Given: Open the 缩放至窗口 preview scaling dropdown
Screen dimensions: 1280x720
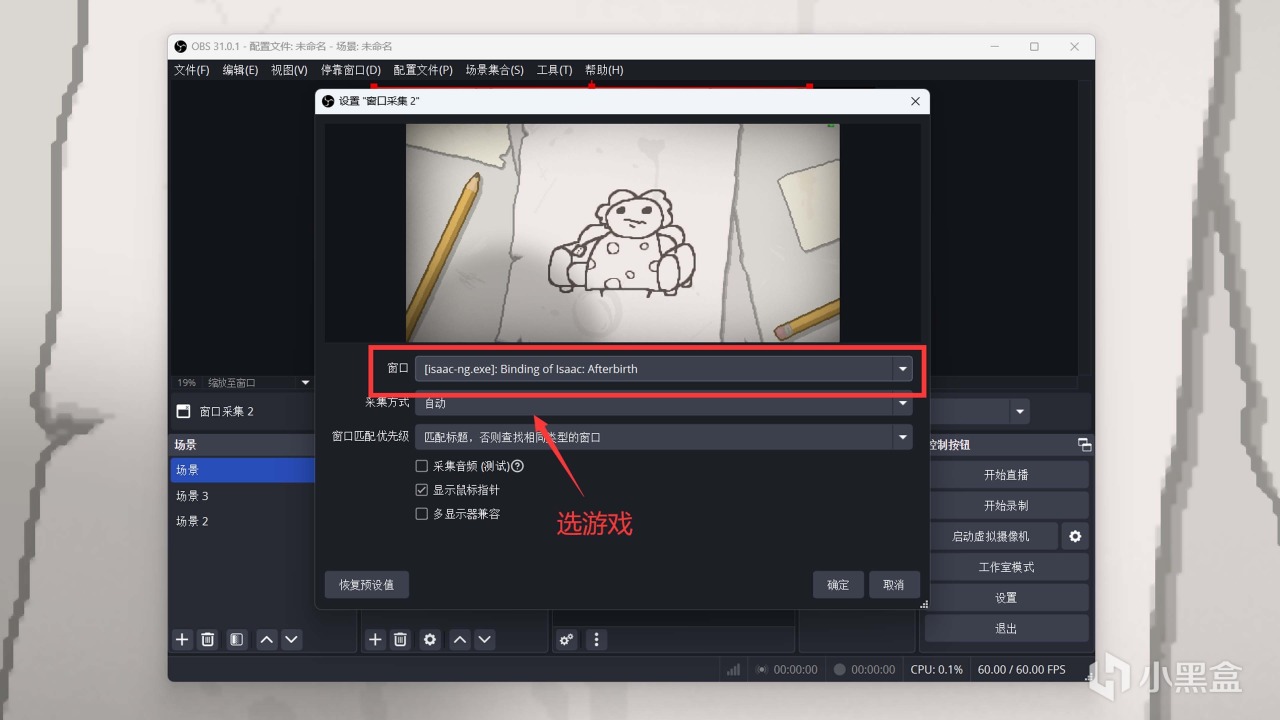Looking at the screenshot, I should click(259, 383).
